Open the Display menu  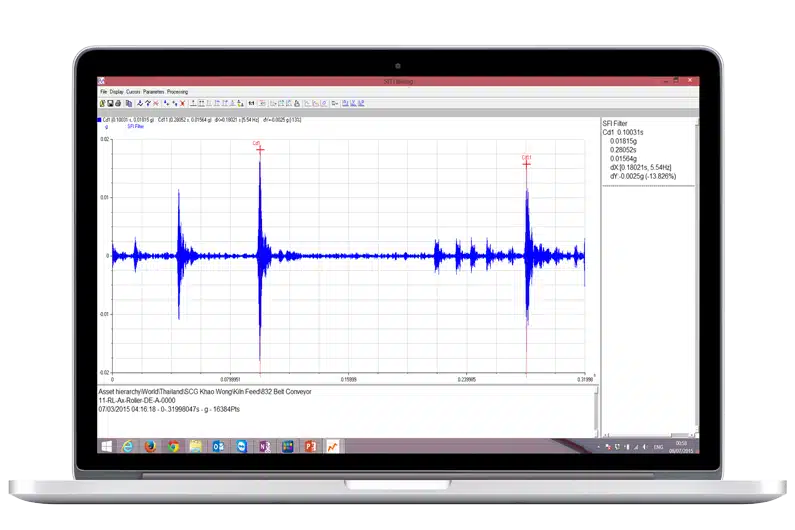coord(116,92)
